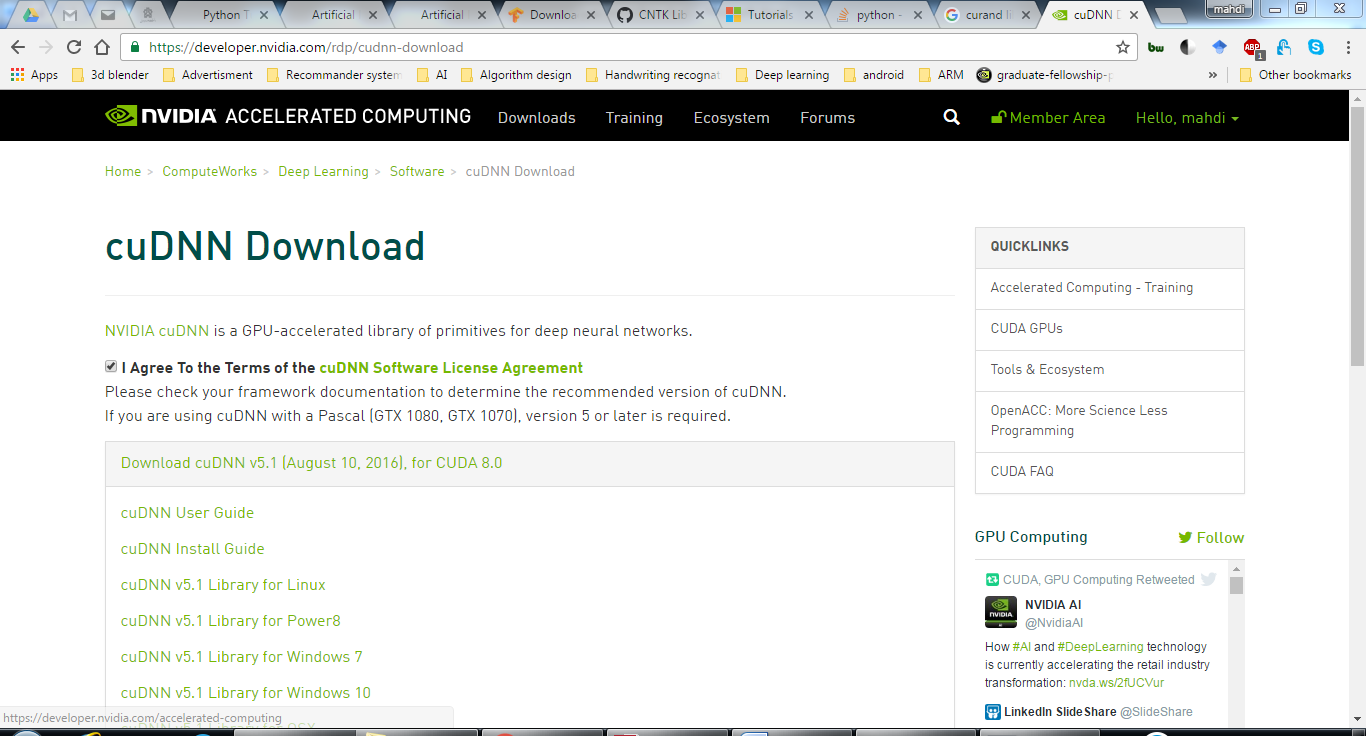Switch to the curand Google search tab
1366x736 pixels.
pos(986,15)
